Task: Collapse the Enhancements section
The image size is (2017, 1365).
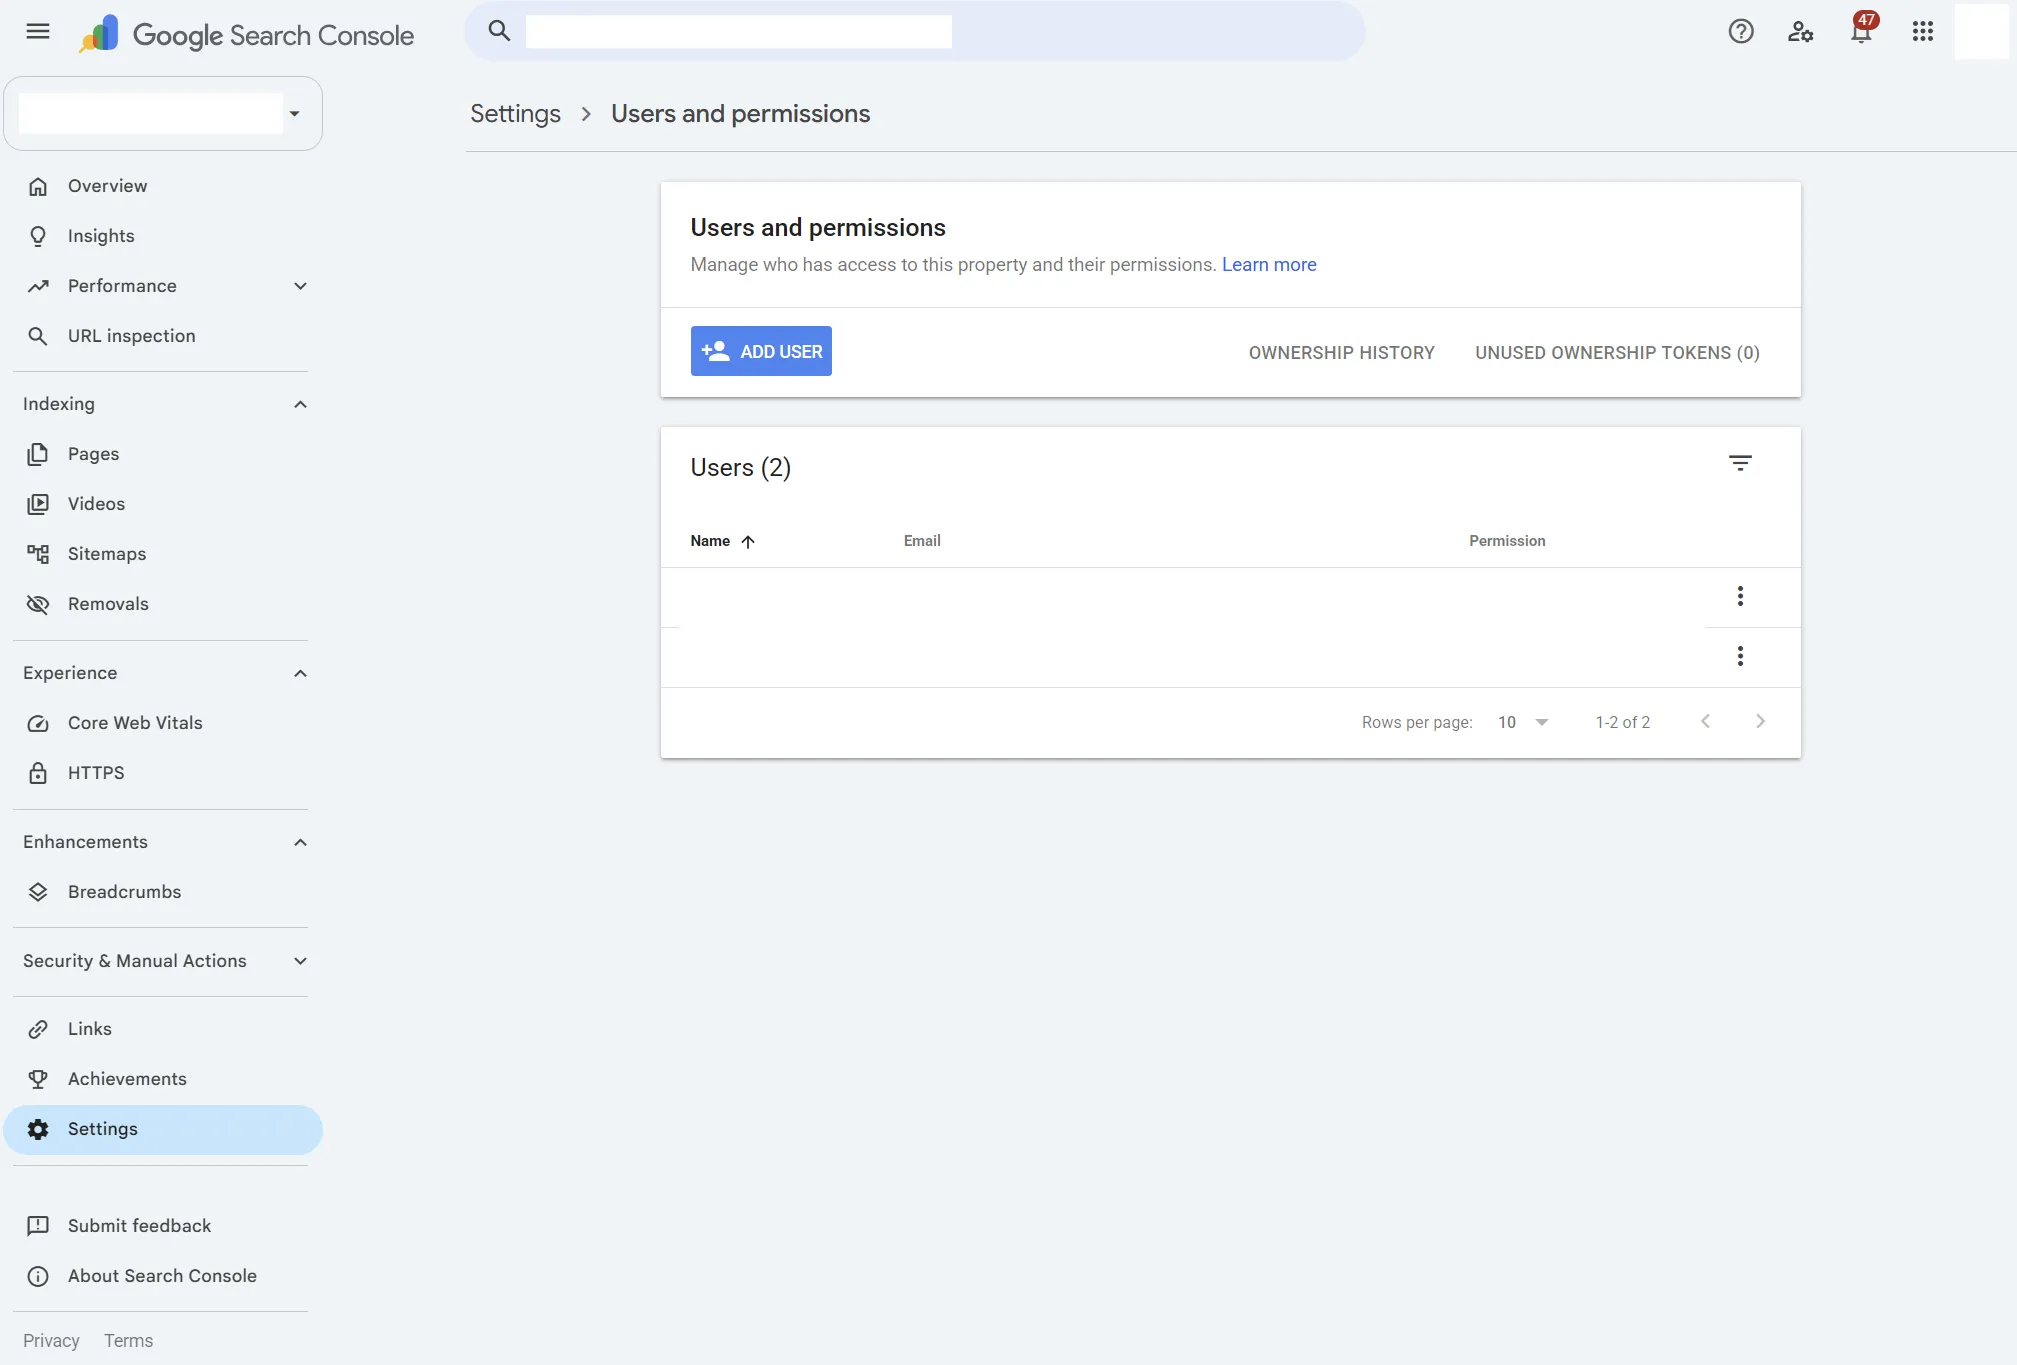Action: [x=300, y=842]
